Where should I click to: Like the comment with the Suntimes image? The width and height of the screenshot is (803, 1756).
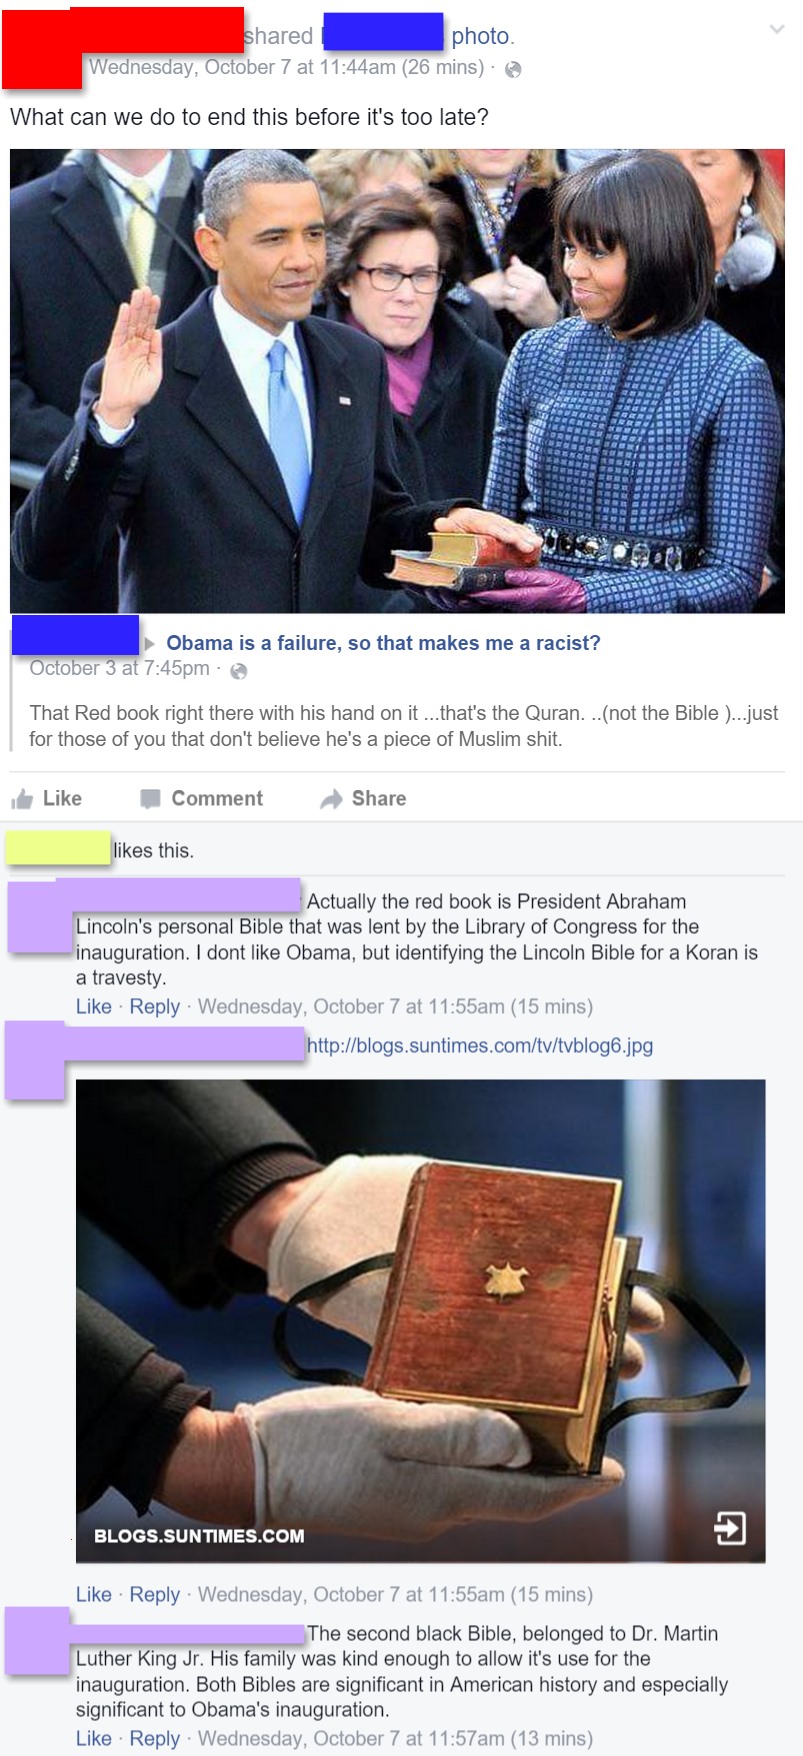click(94, 1594)
